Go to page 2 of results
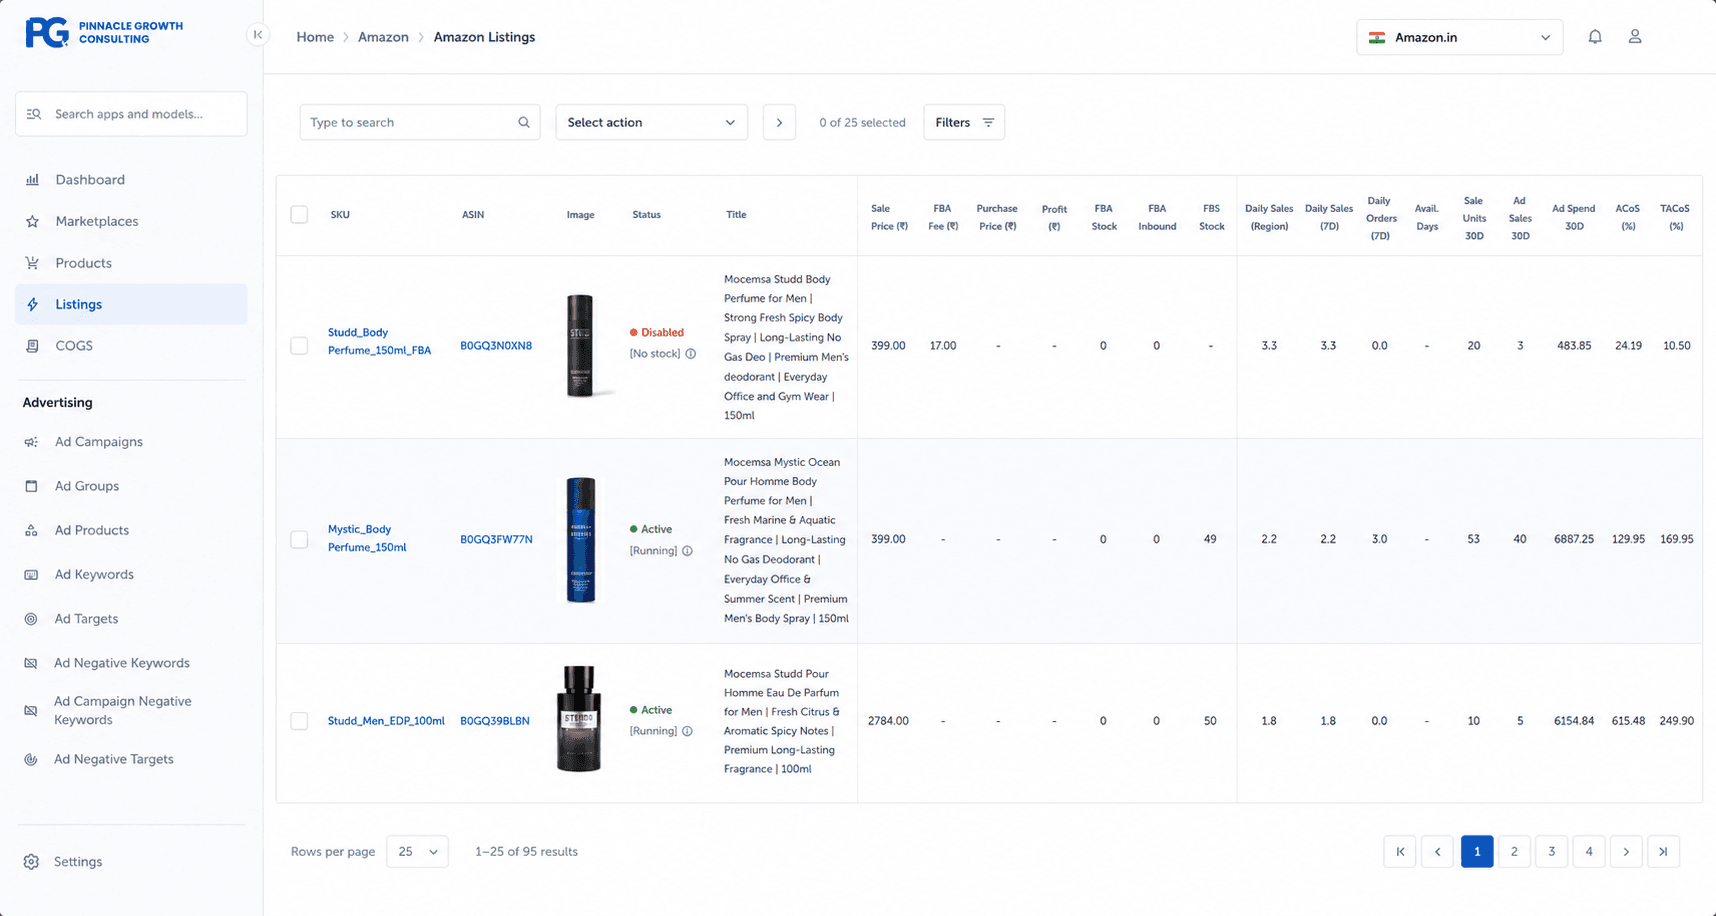1716x916 pixels. [x=1514, y=852]
